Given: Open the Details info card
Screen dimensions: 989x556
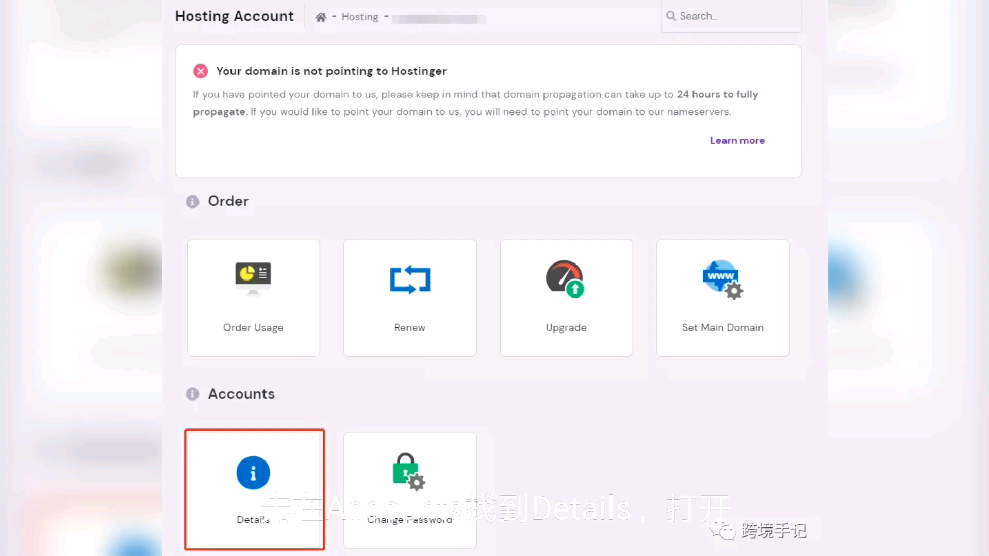Looking at the screenshot, I should [255, 489].
